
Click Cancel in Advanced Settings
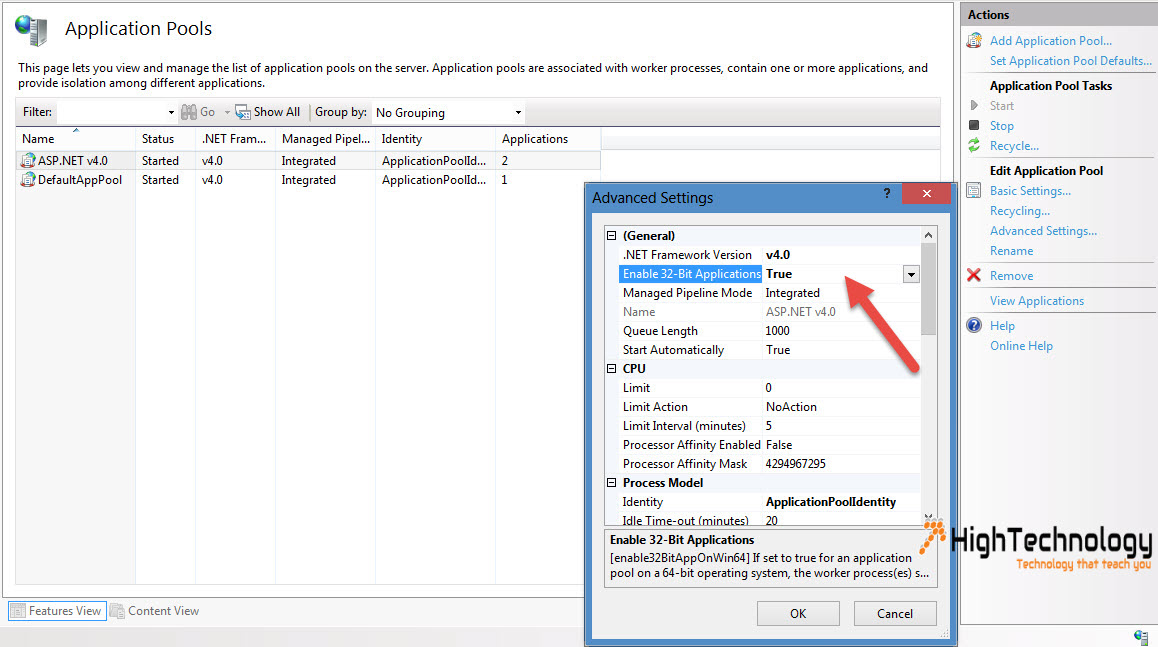coord(895,614)
